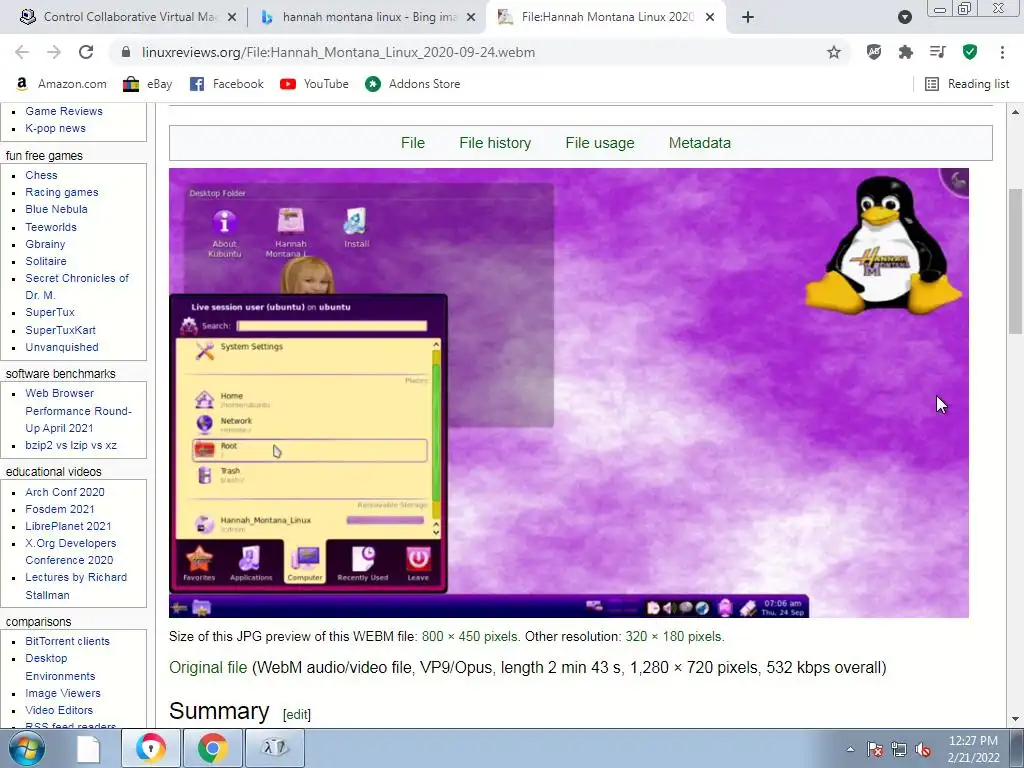Open the Amazon.com bookmark
Image resolution: width=1024 pixels, height=768 pixels.
[61, 84]
